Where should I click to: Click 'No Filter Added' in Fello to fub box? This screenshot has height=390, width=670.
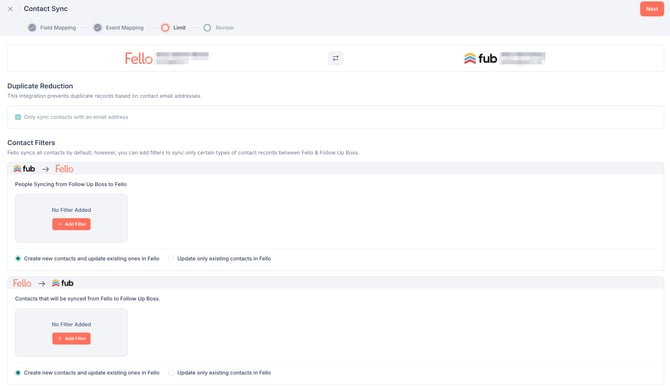click(x=71, y=325)
